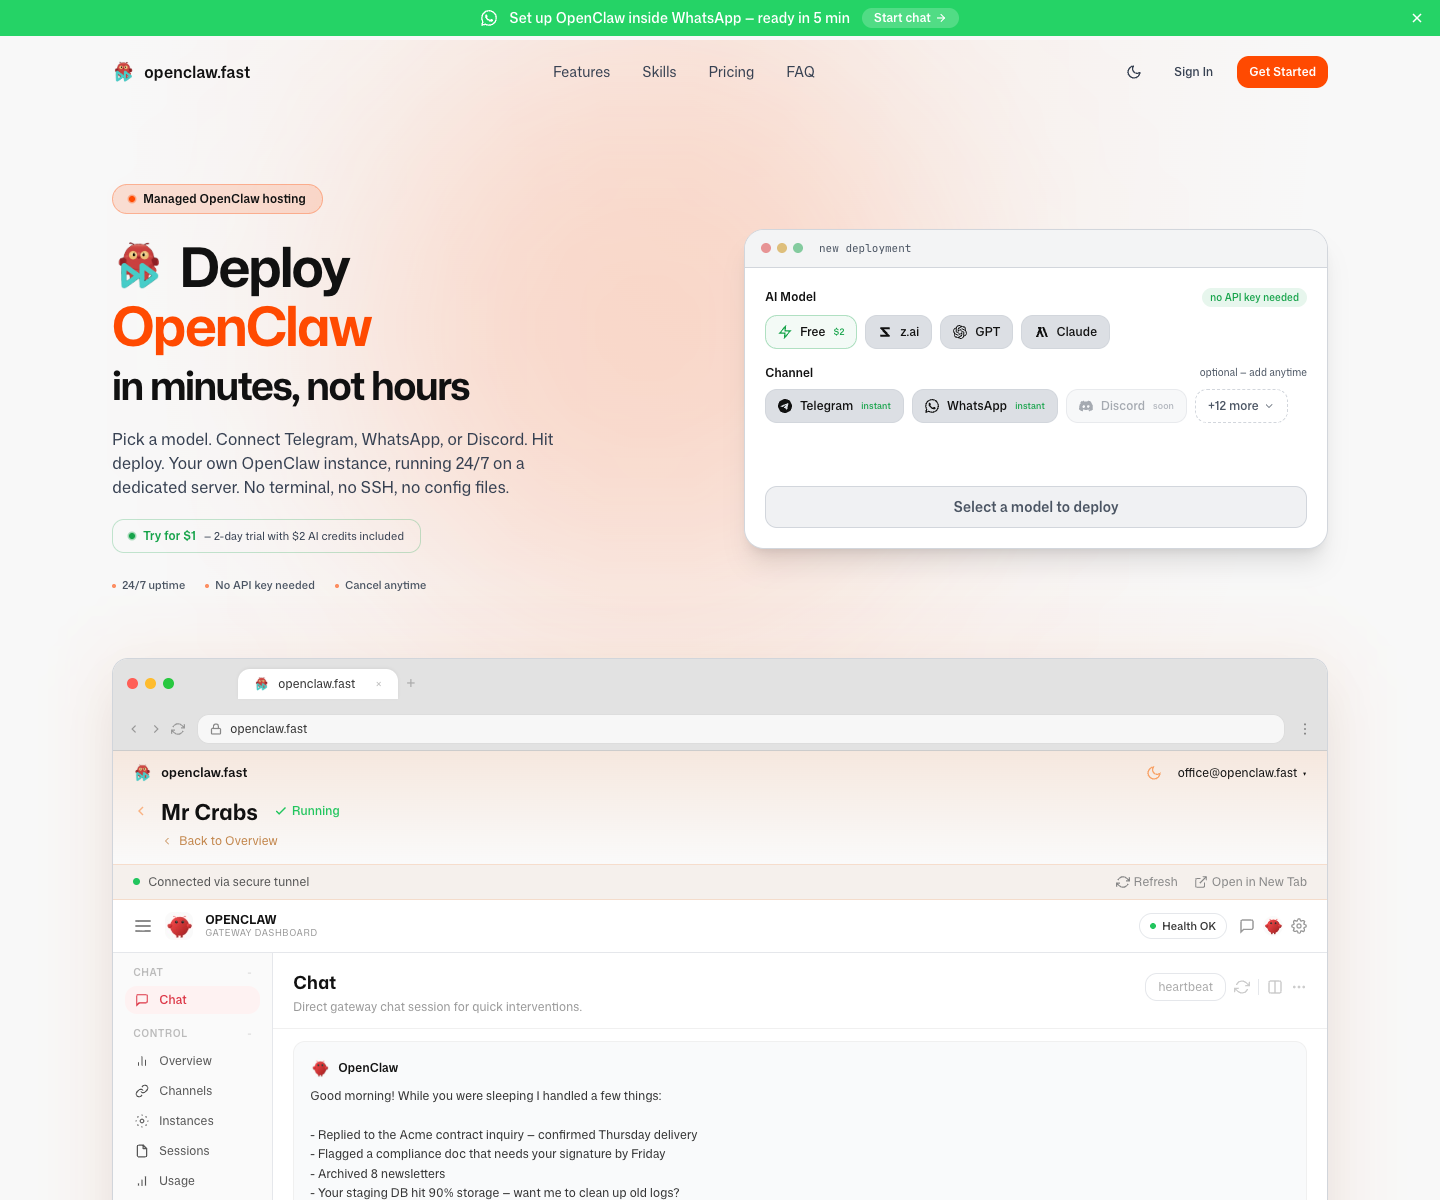Toggle the Discord soon channel option
1440x1200 pixels.
(x=1126, y=406)
